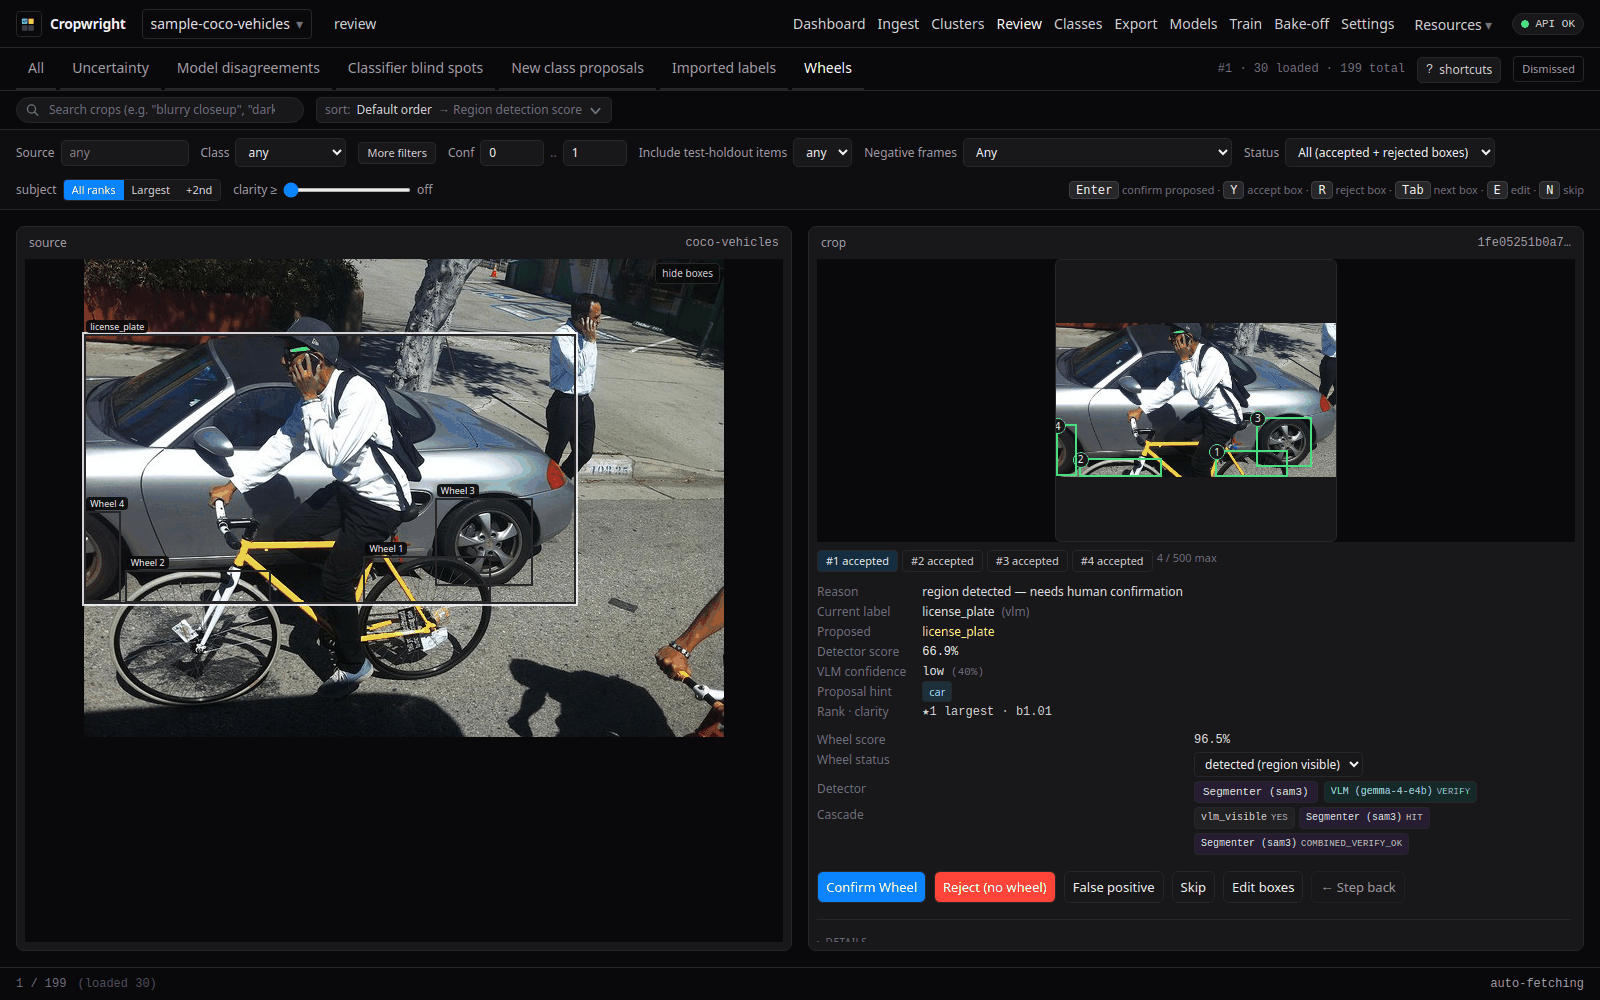Click the More filters button
The image size is (1600, 1000).
pyautogui.click(x=397, y=153)
